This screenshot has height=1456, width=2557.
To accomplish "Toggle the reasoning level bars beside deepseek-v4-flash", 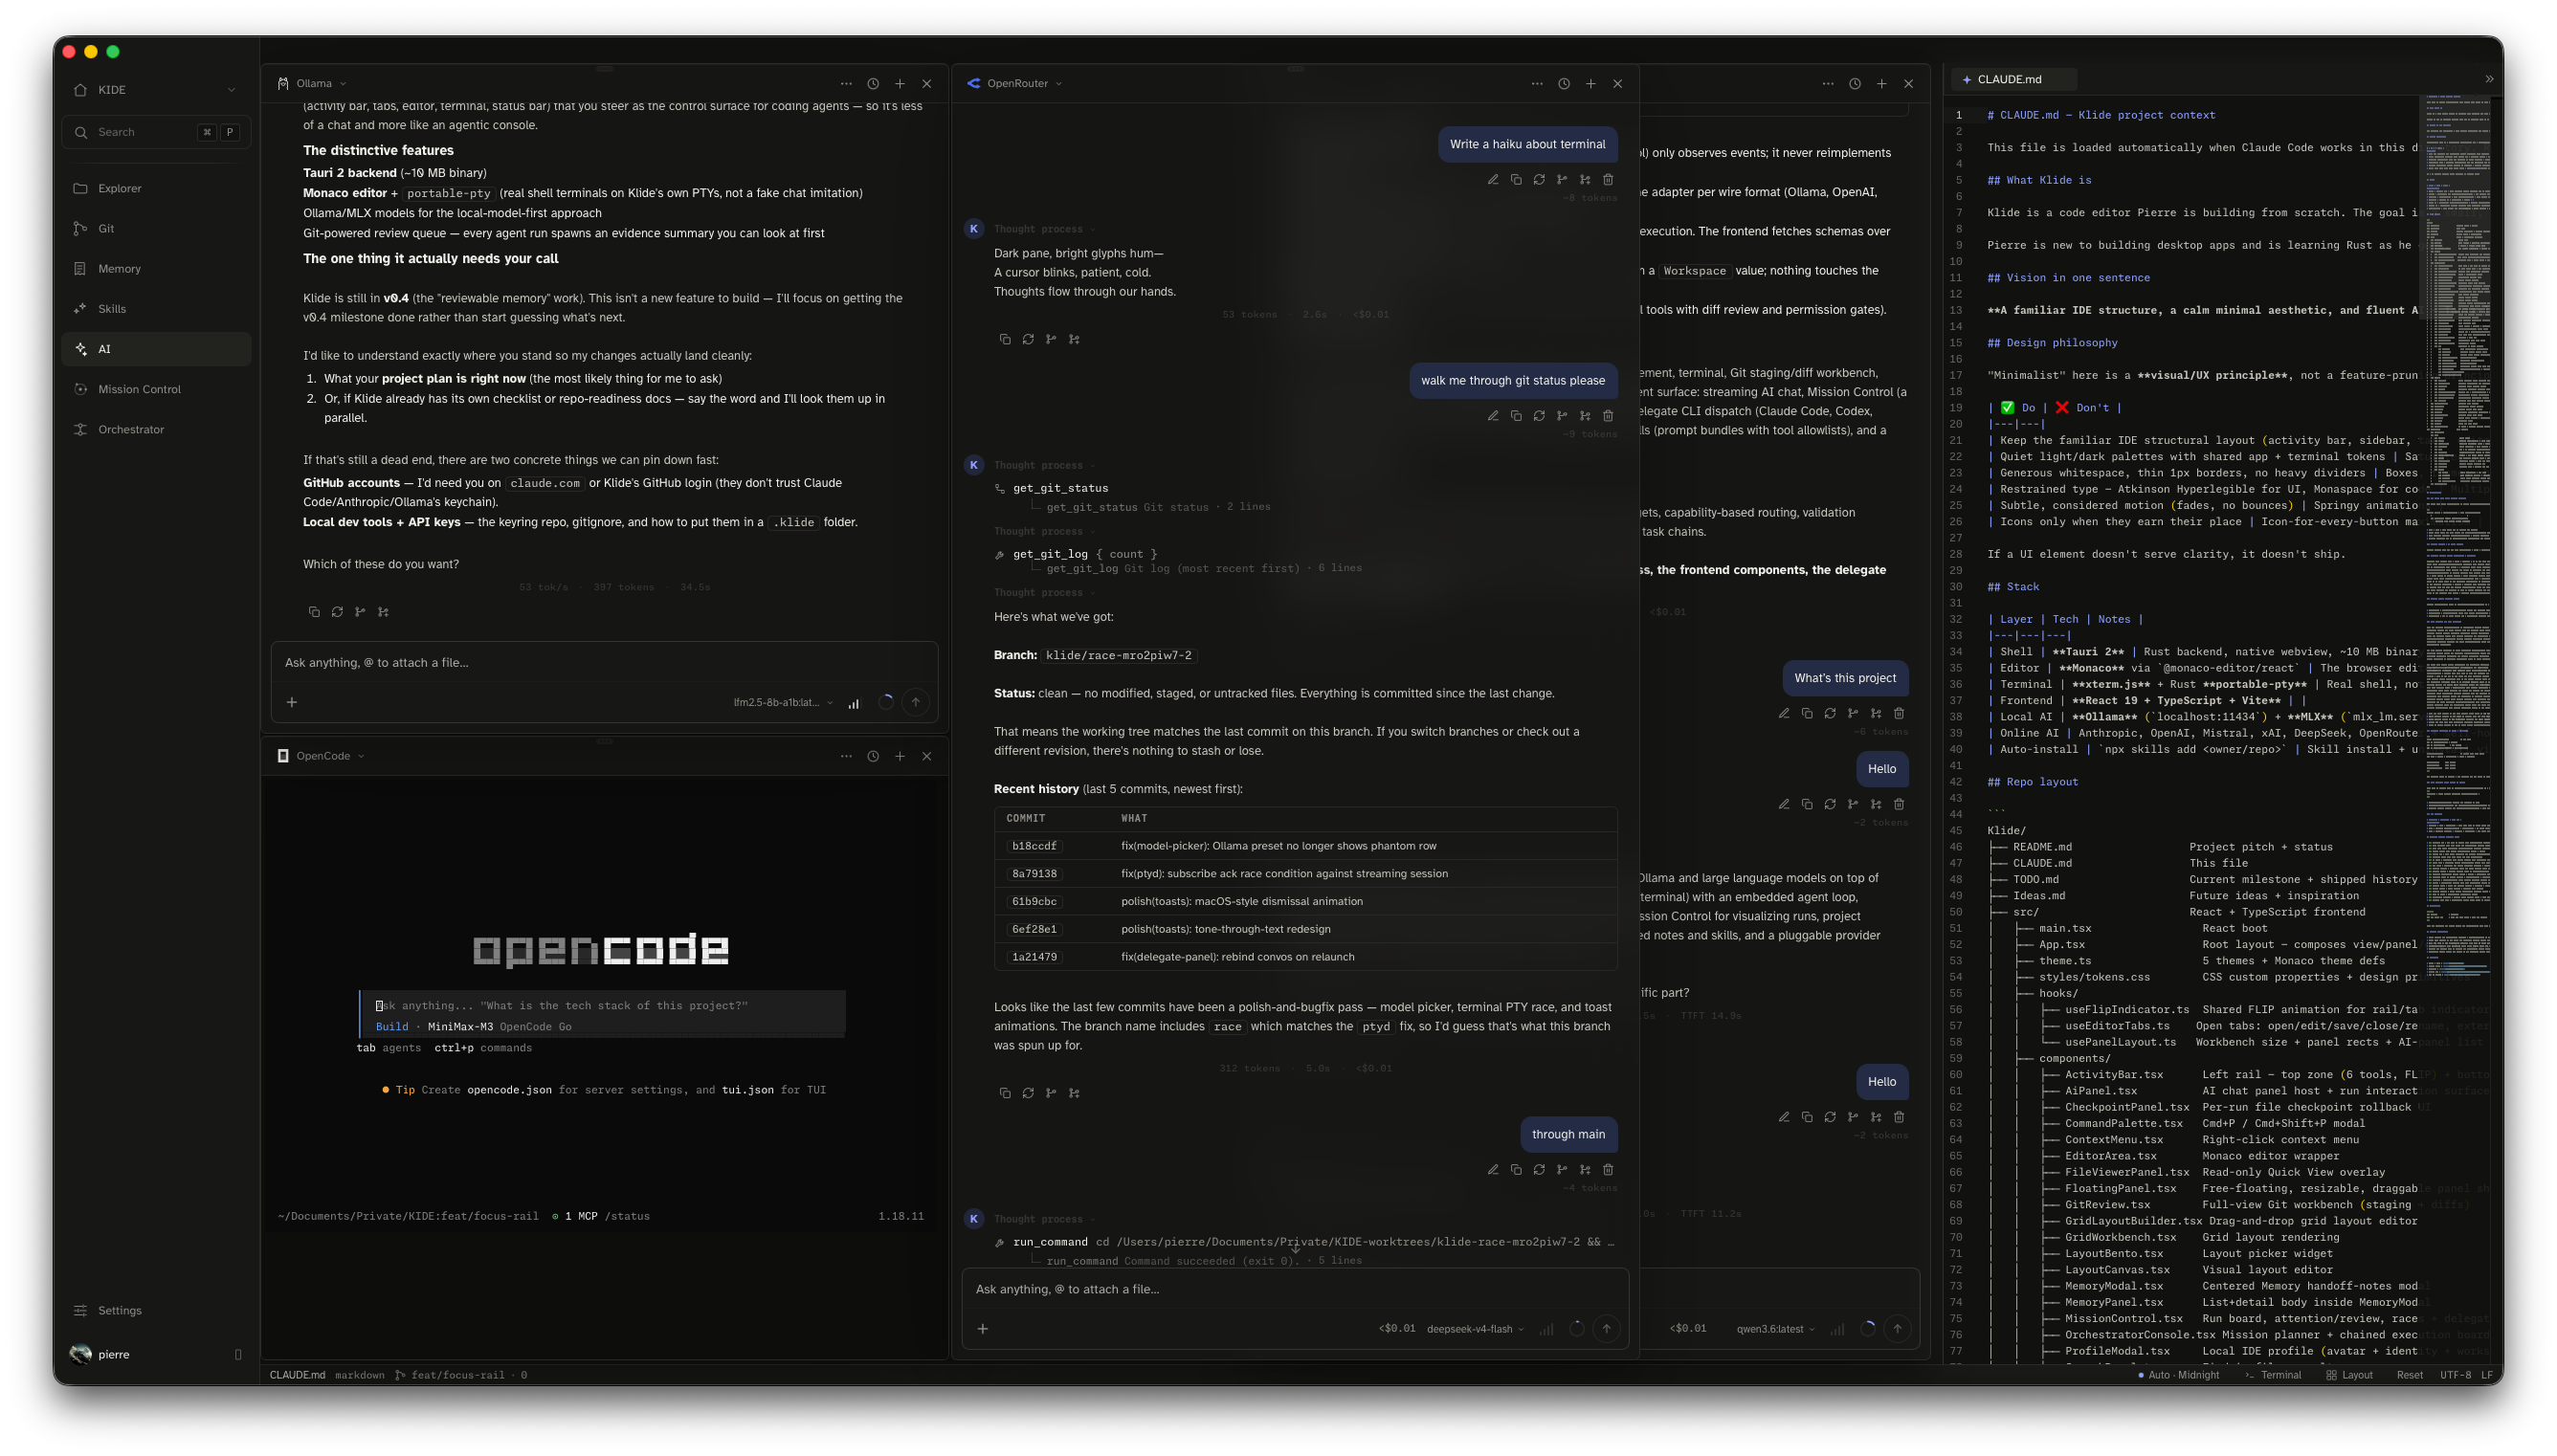I will 1546,1329.
